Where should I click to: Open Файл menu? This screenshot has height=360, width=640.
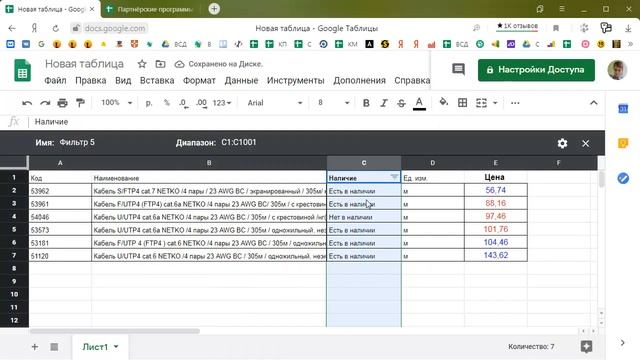[x=55, y=80]
